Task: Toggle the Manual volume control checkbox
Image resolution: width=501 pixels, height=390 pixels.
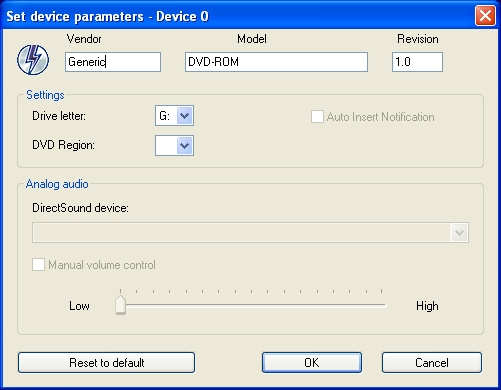Action: 38,265
